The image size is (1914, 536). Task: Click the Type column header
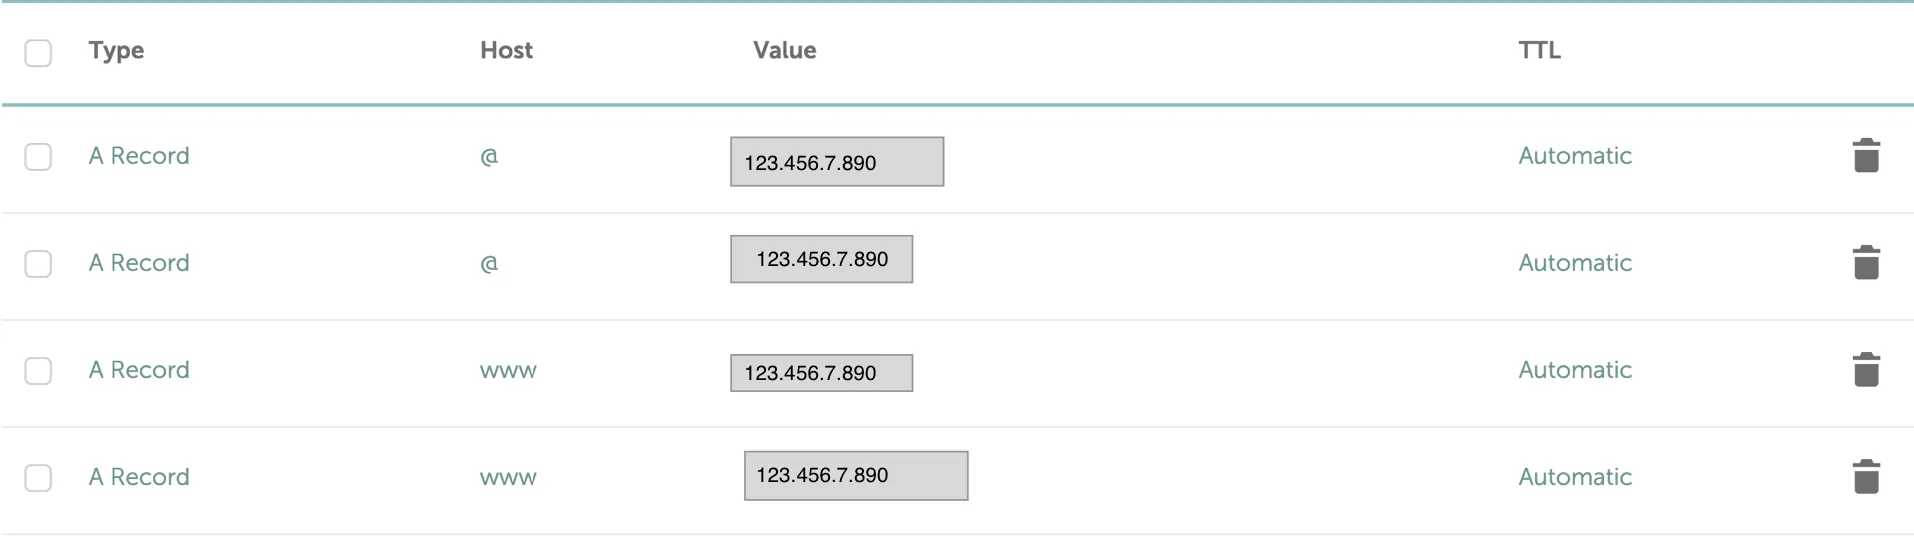[116, 50]
